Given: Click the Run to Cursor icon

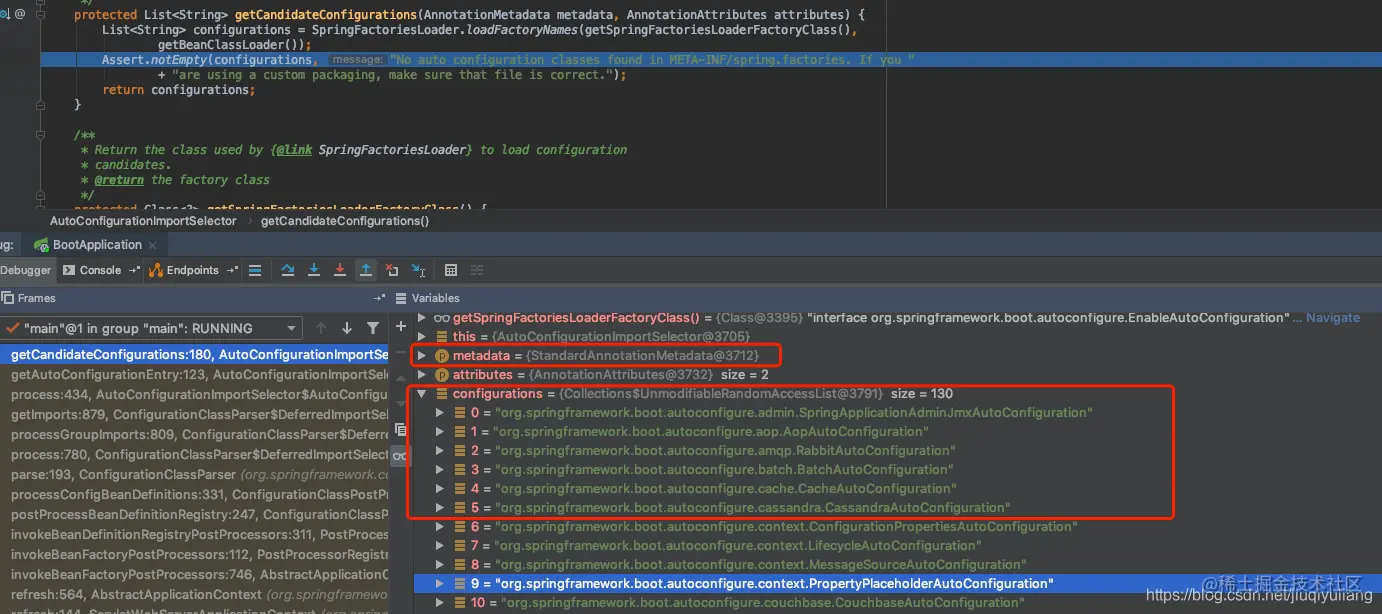Looking at the screenshot, I should click(418, 270).
